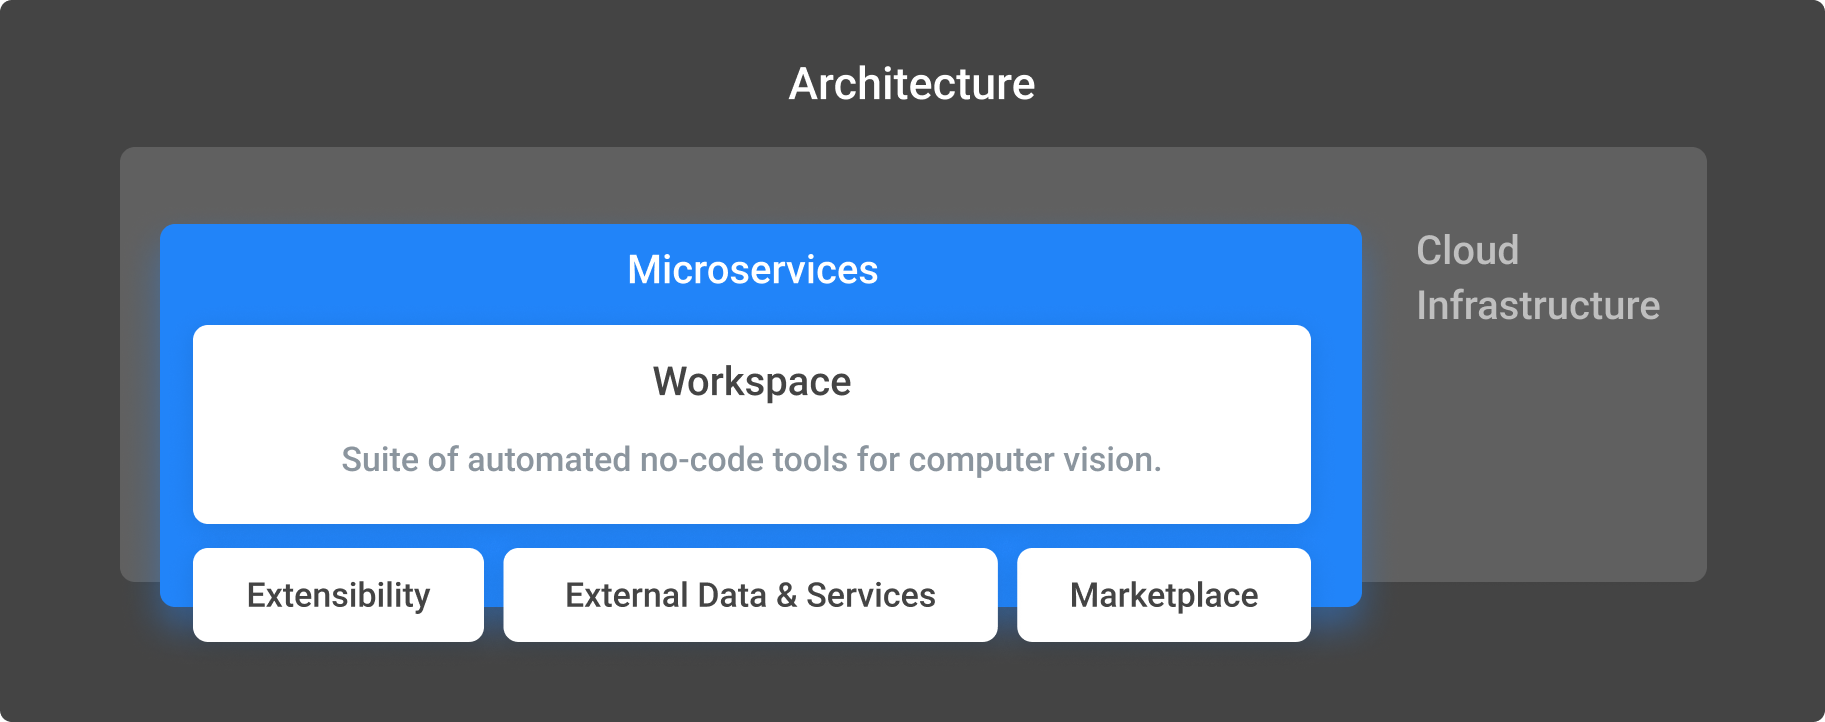Select the Microservices heading
The width and height of the screenshot is (1825, 722).
coord(753,270)
